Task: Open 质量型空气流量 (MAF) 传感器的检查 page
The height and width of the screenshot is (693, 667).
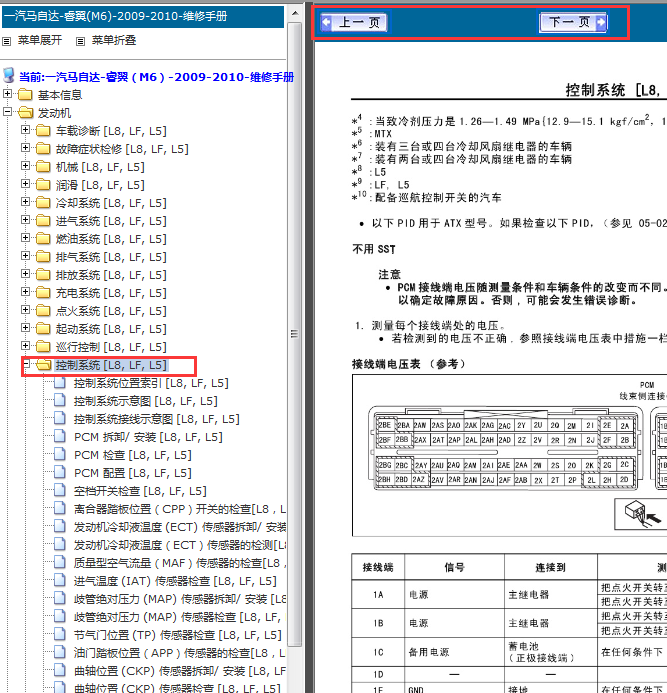Action: point(180,563)
